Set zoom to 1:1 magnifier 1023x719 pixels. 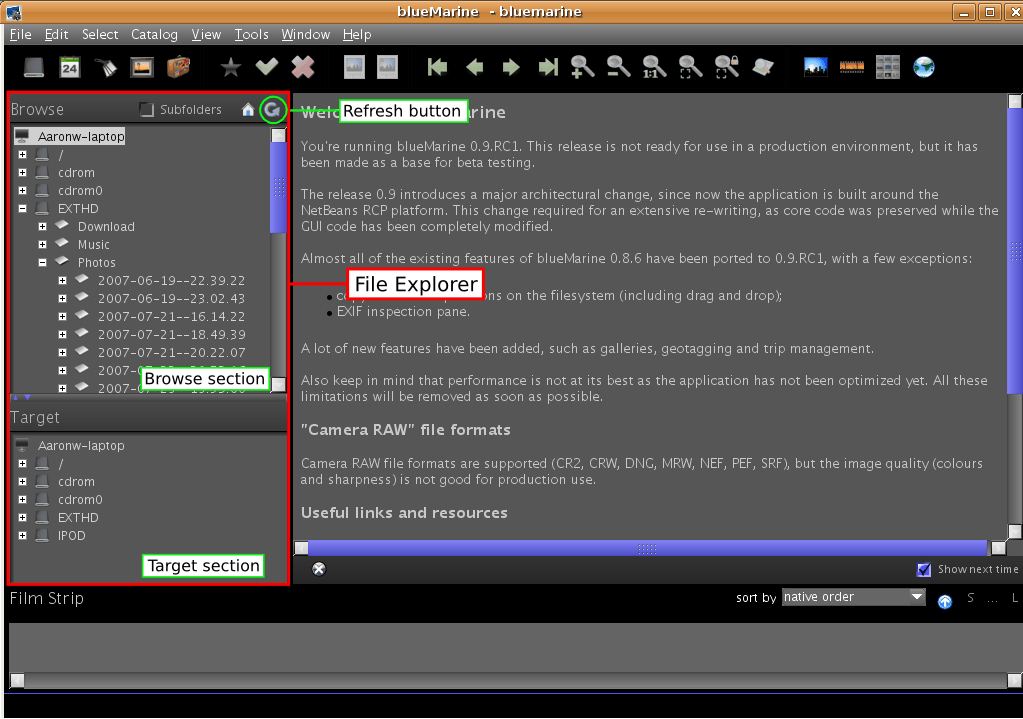point(654,67)
